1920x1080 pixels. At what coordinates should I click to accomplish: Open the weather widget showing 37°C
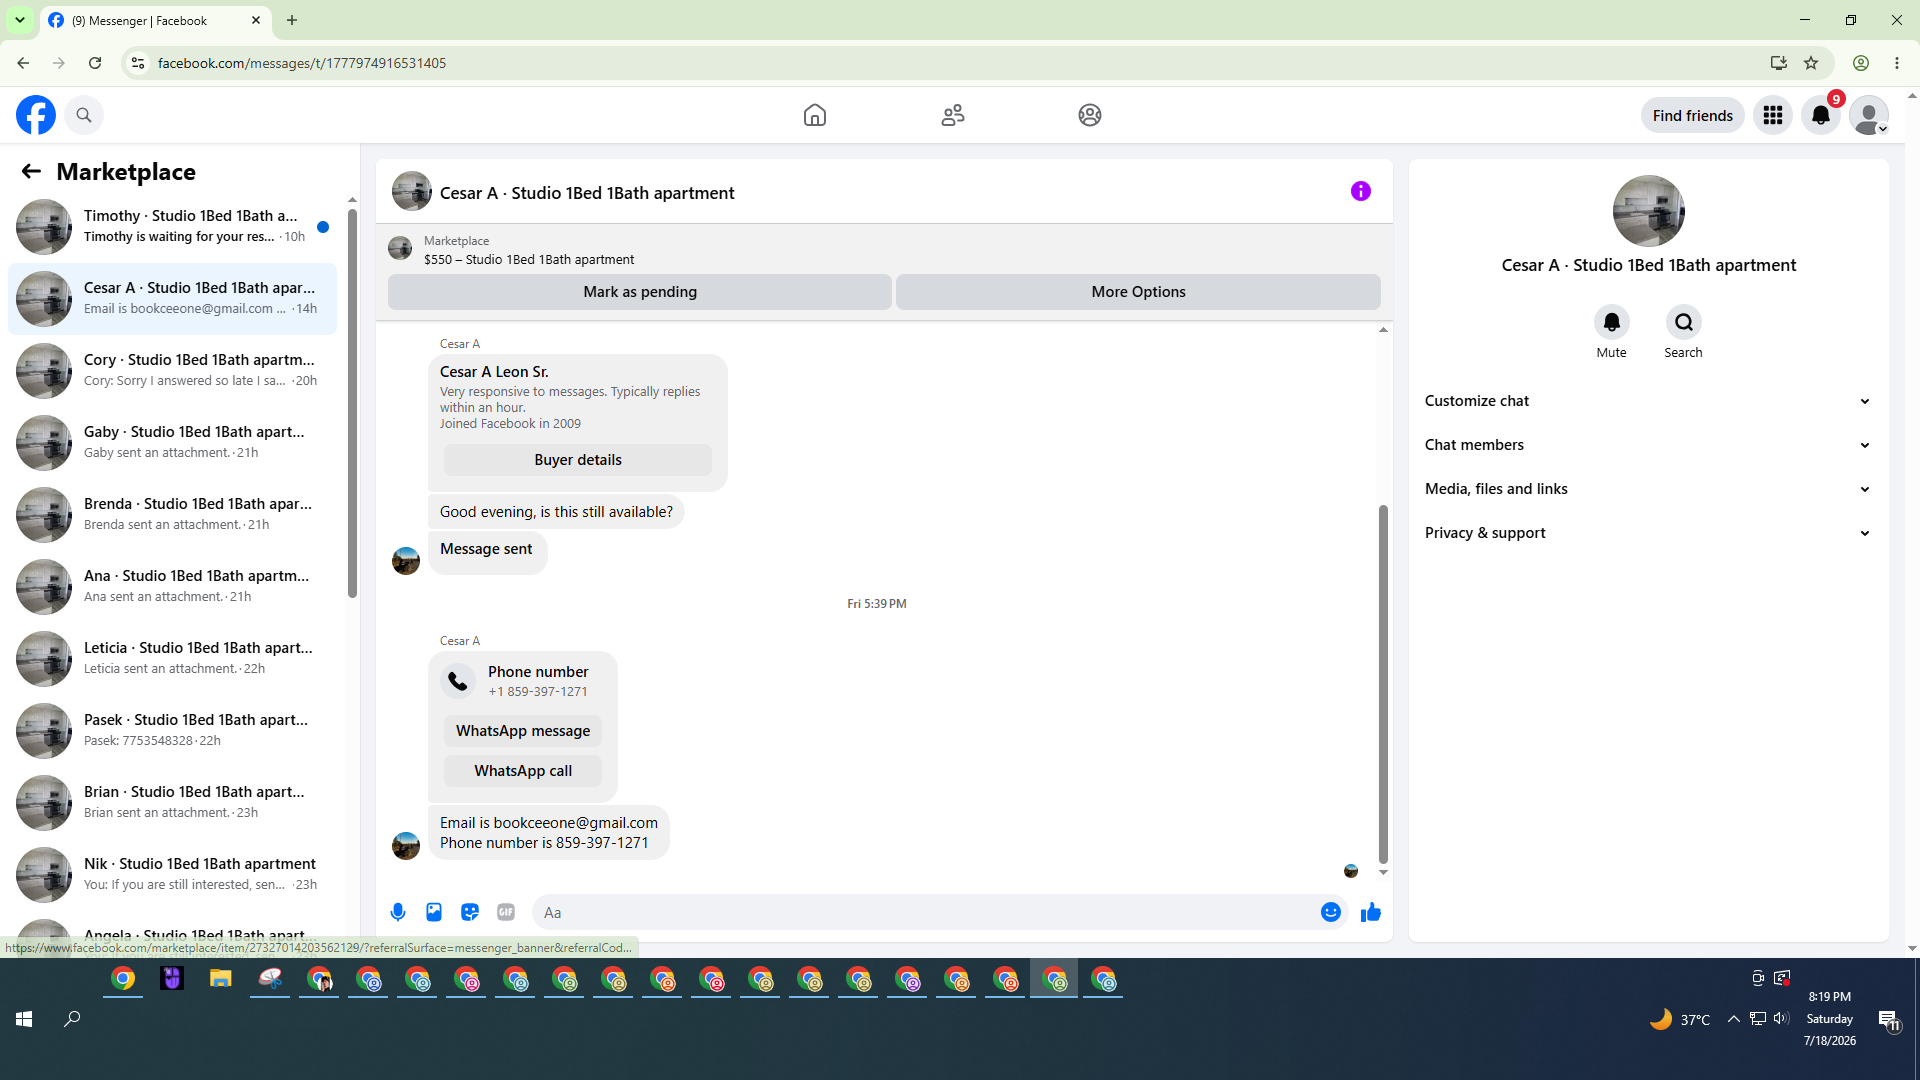click(x=1680, y=1019)
